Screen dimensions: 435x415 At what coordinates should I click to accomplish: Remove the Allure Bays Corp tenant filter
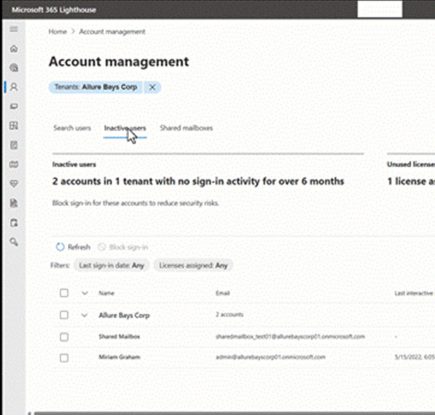(x=152, y=87)
